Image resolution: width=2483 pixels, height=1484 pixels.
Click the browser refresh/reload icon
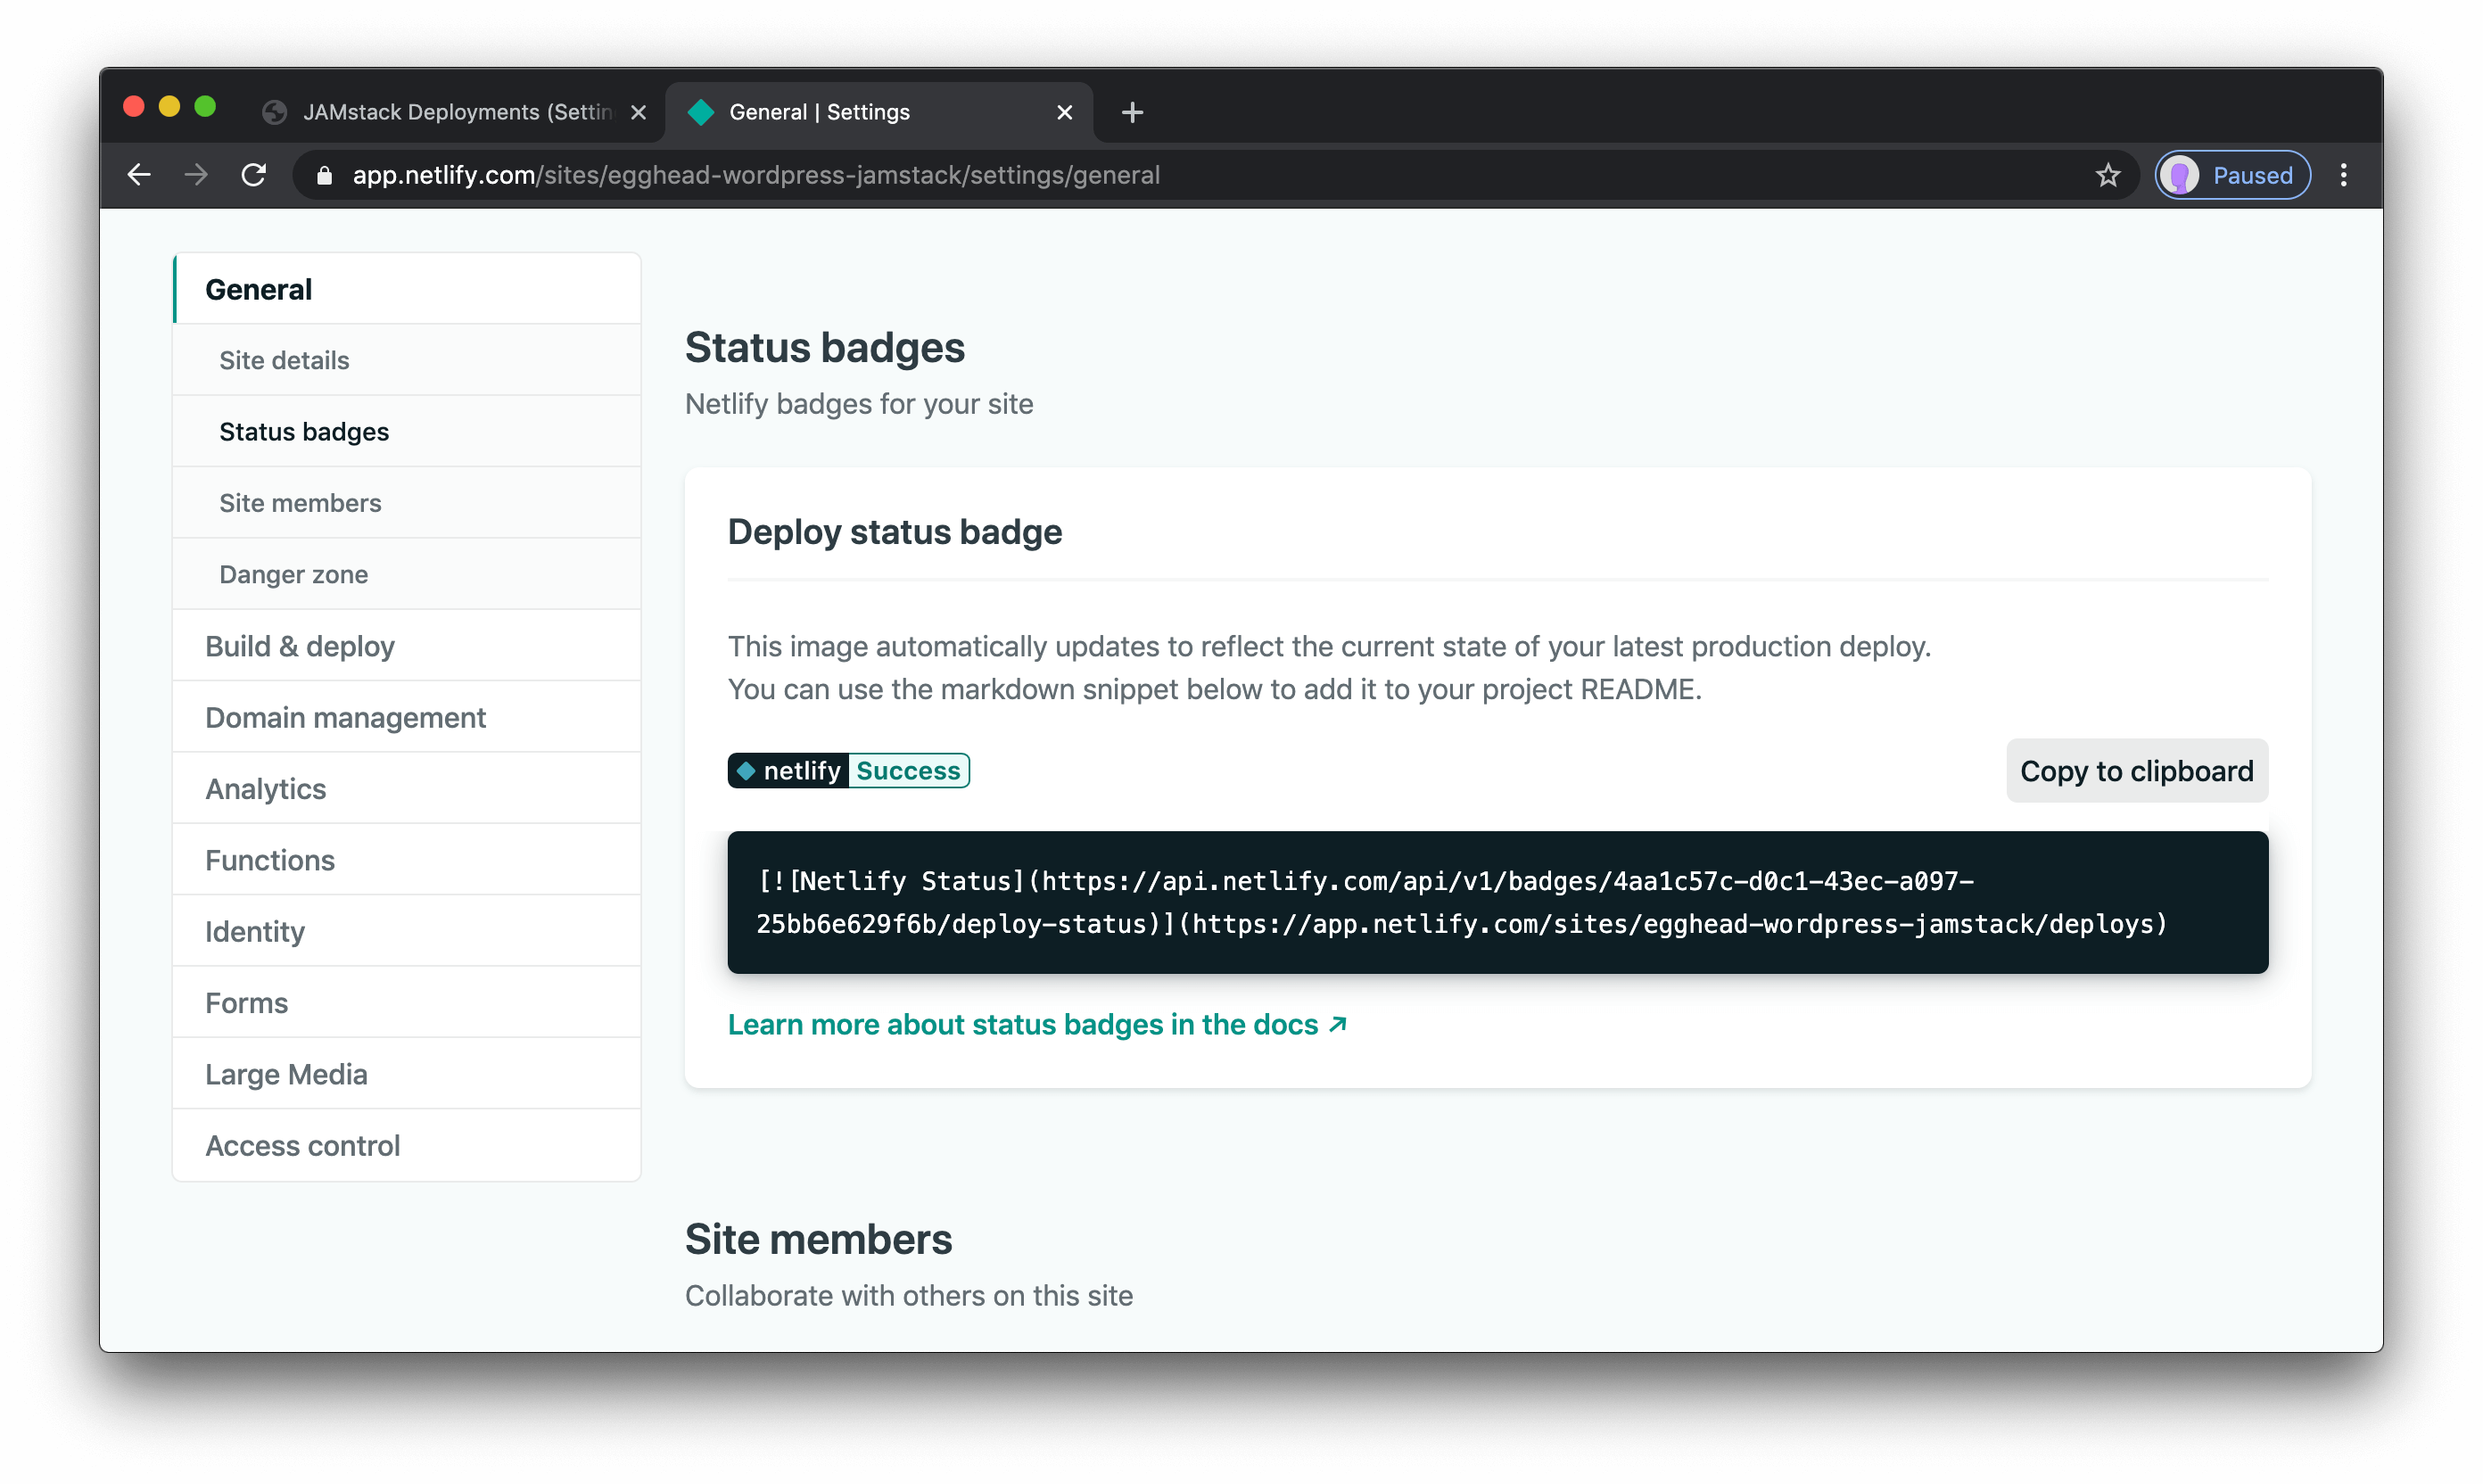254,175
